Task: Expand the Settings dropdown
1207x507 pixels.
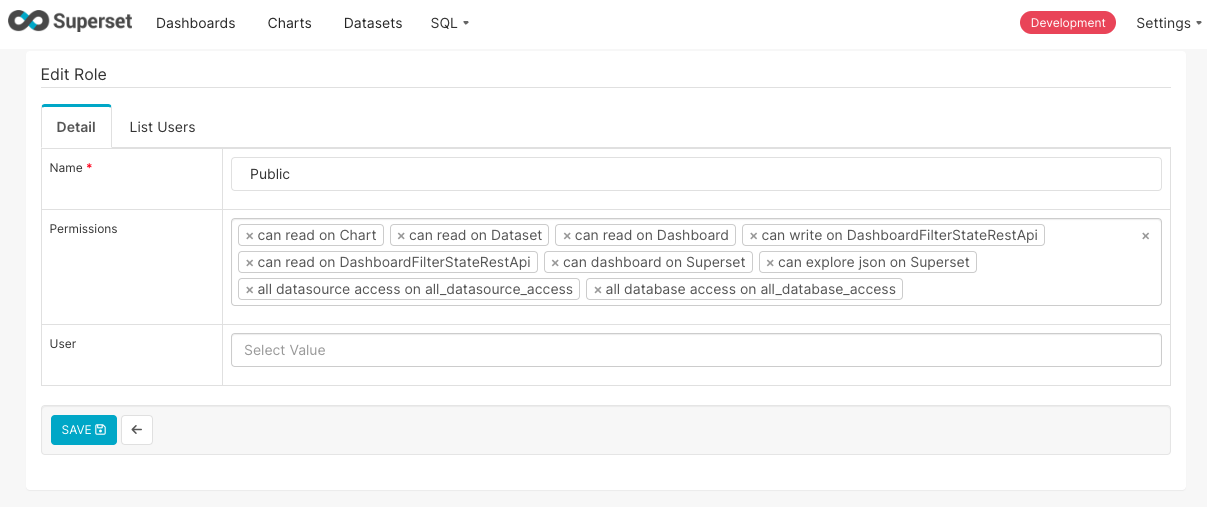Action: pyautogui.click(x=1168, y=23)
